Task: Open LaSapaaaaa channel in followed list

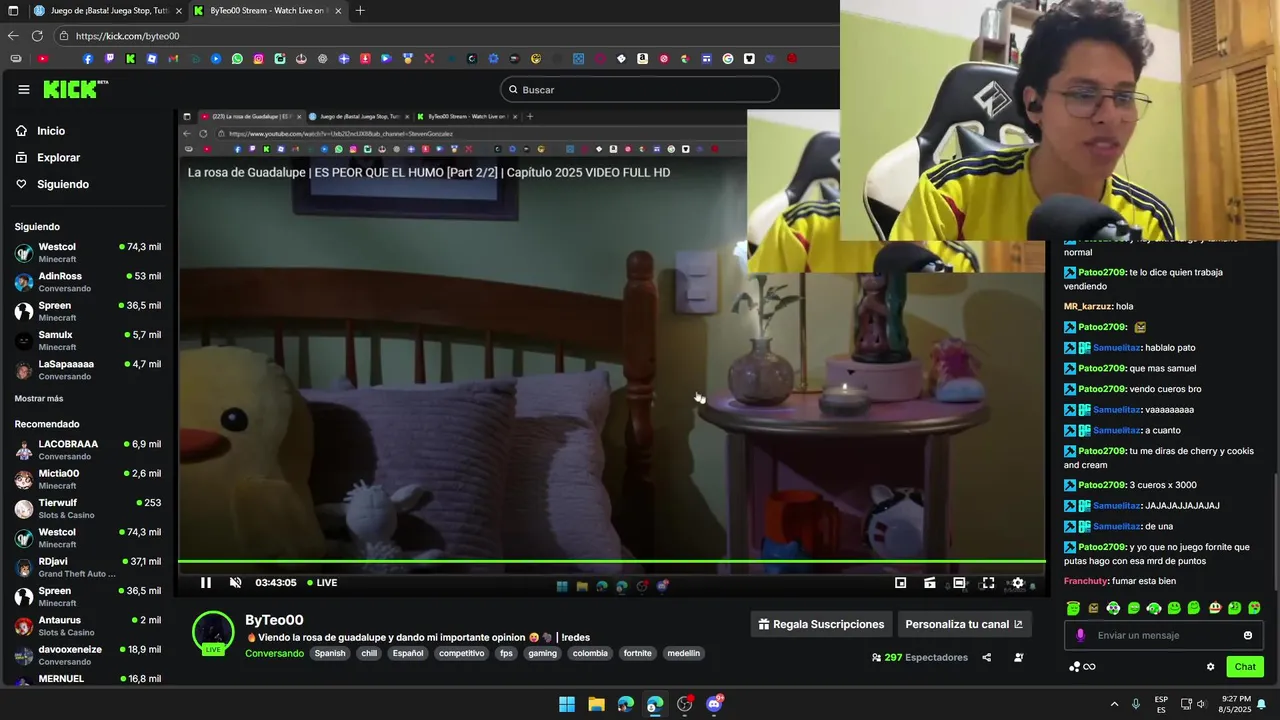Action: (88, 370)
